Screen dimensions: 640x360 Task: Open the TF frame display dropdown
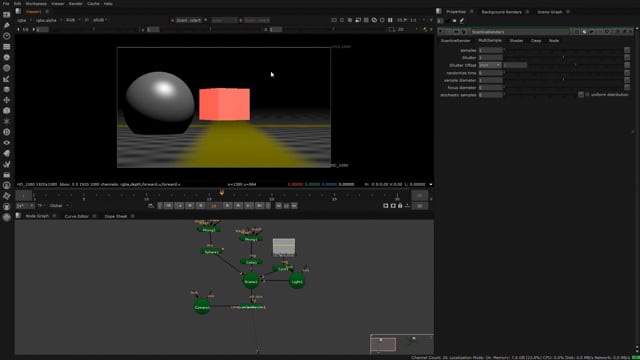click(41, 206)
